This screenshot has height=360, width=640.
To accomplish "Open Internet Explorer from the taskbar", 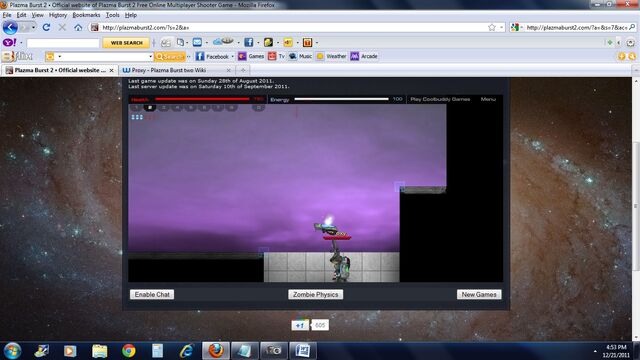I will [187, 351].
